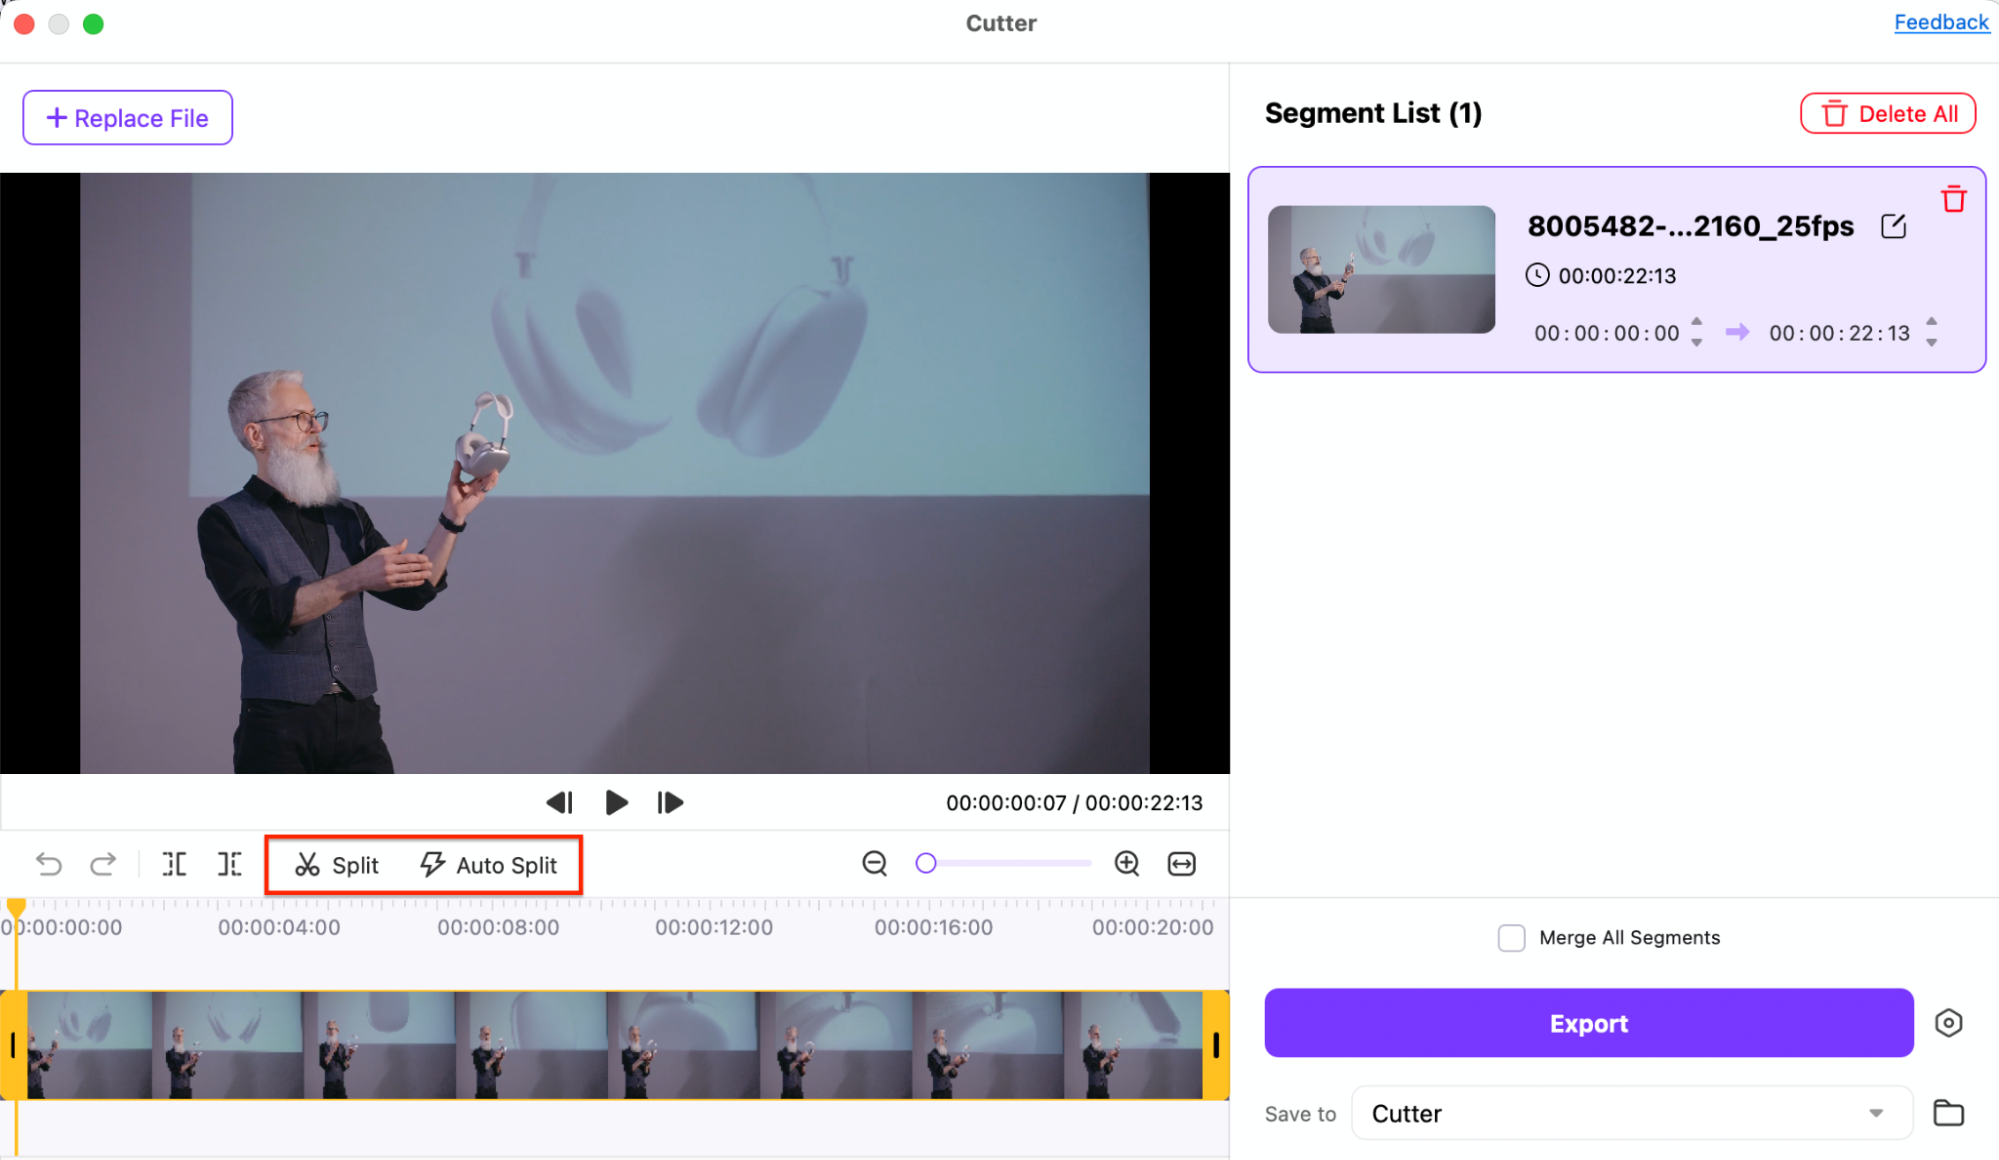Image resolution: width=1999 pixels, height=1160 pixels.
Task: Expand the Save to Cutter dropdown
Action: point(1876,1113)
